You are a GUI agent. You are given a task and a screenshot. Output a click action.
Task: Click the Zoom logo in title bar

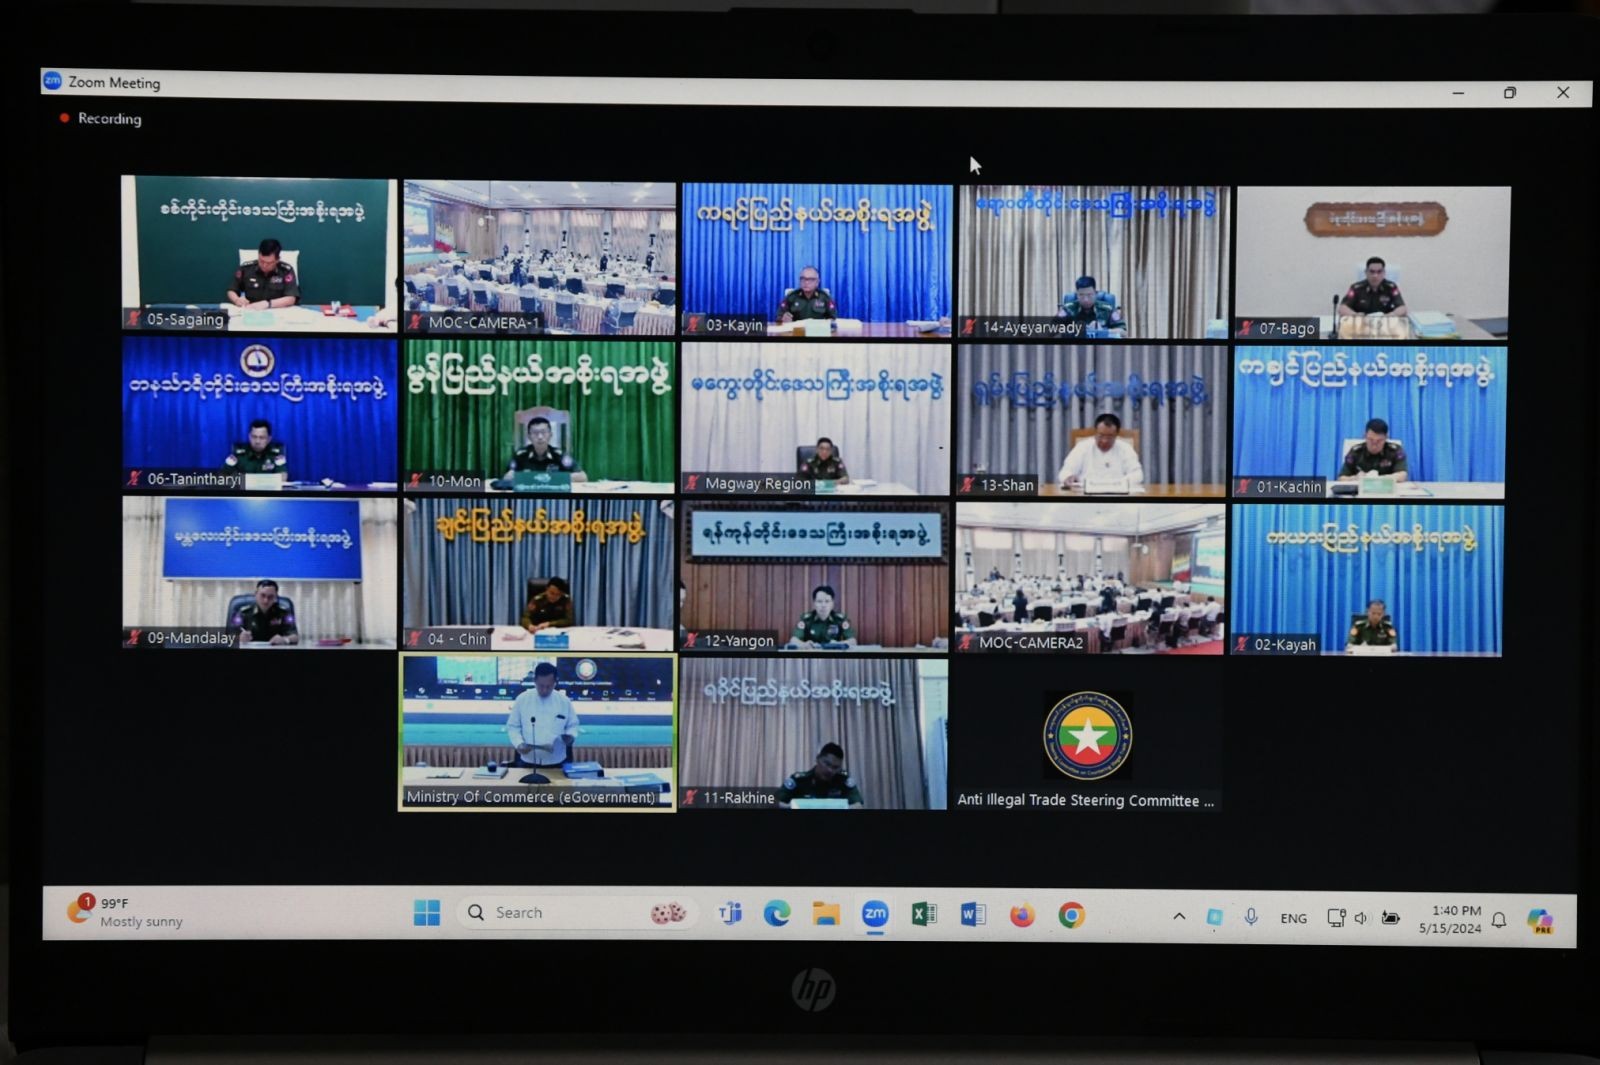(53, 81)
